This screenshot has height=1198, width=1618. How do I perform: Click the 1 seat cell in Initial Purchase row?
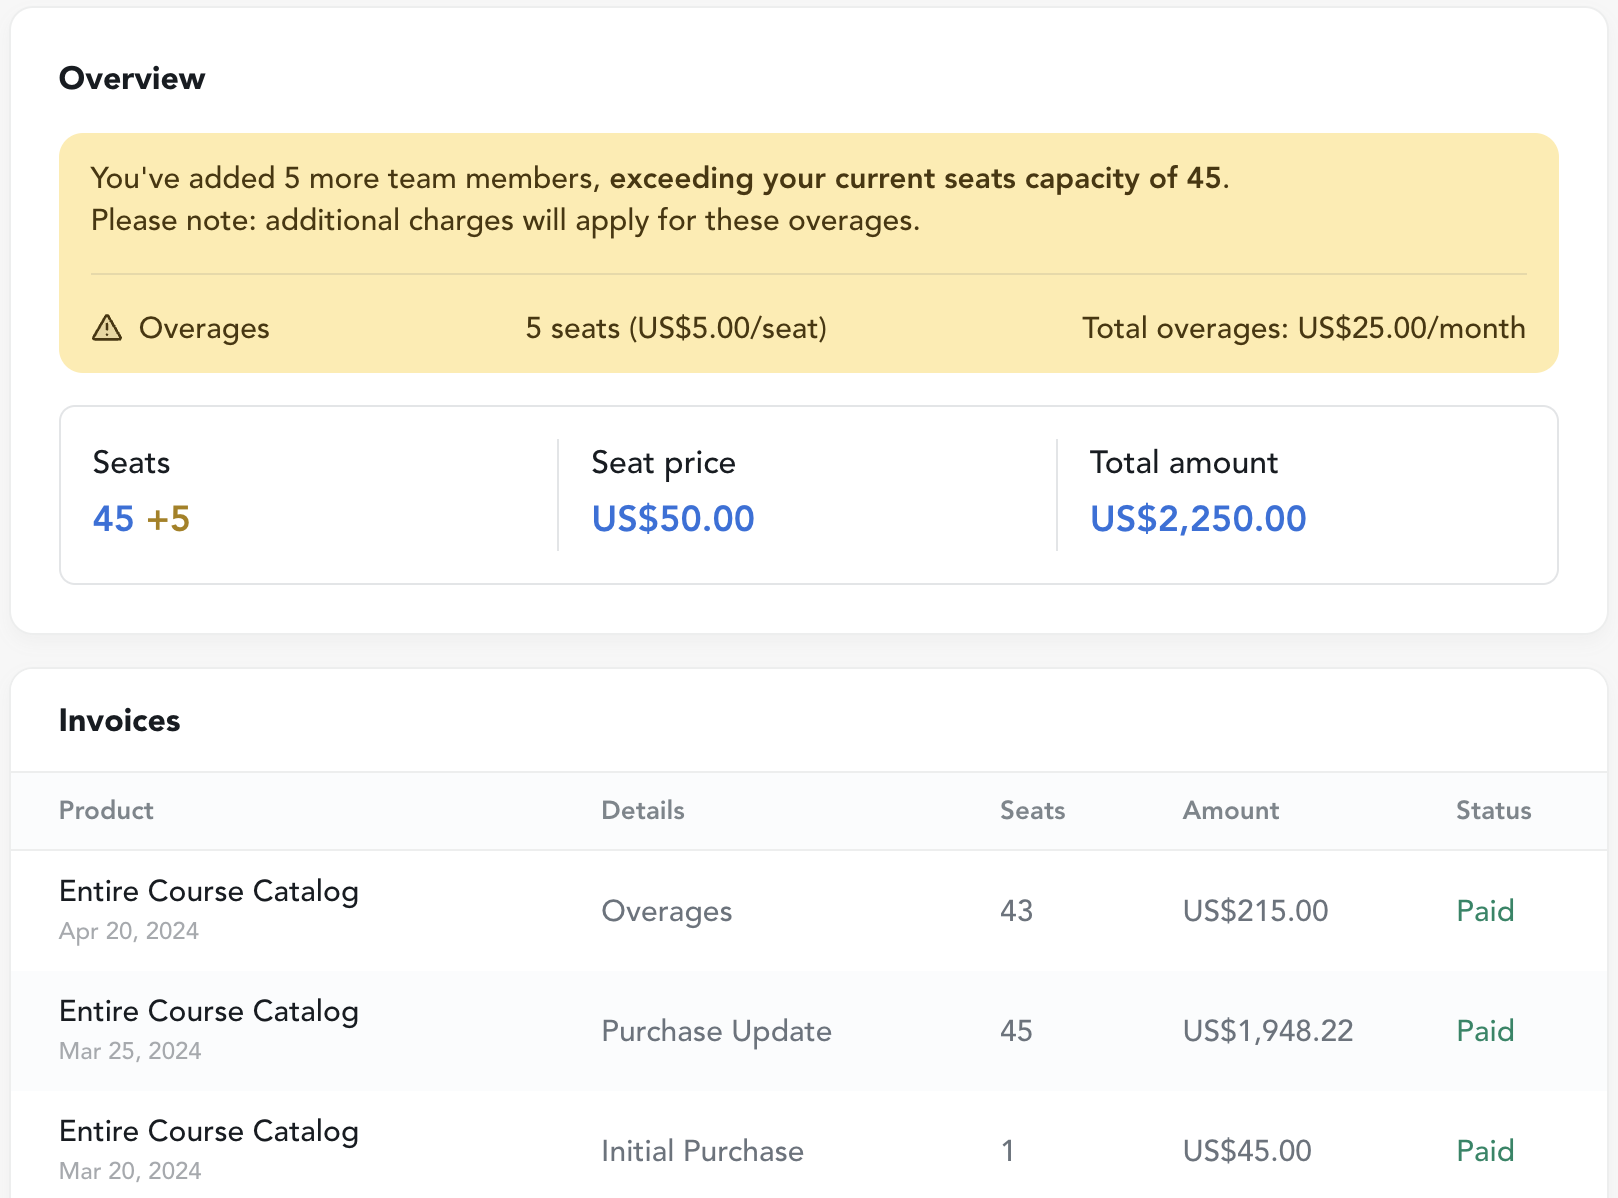point(1008,1151)
